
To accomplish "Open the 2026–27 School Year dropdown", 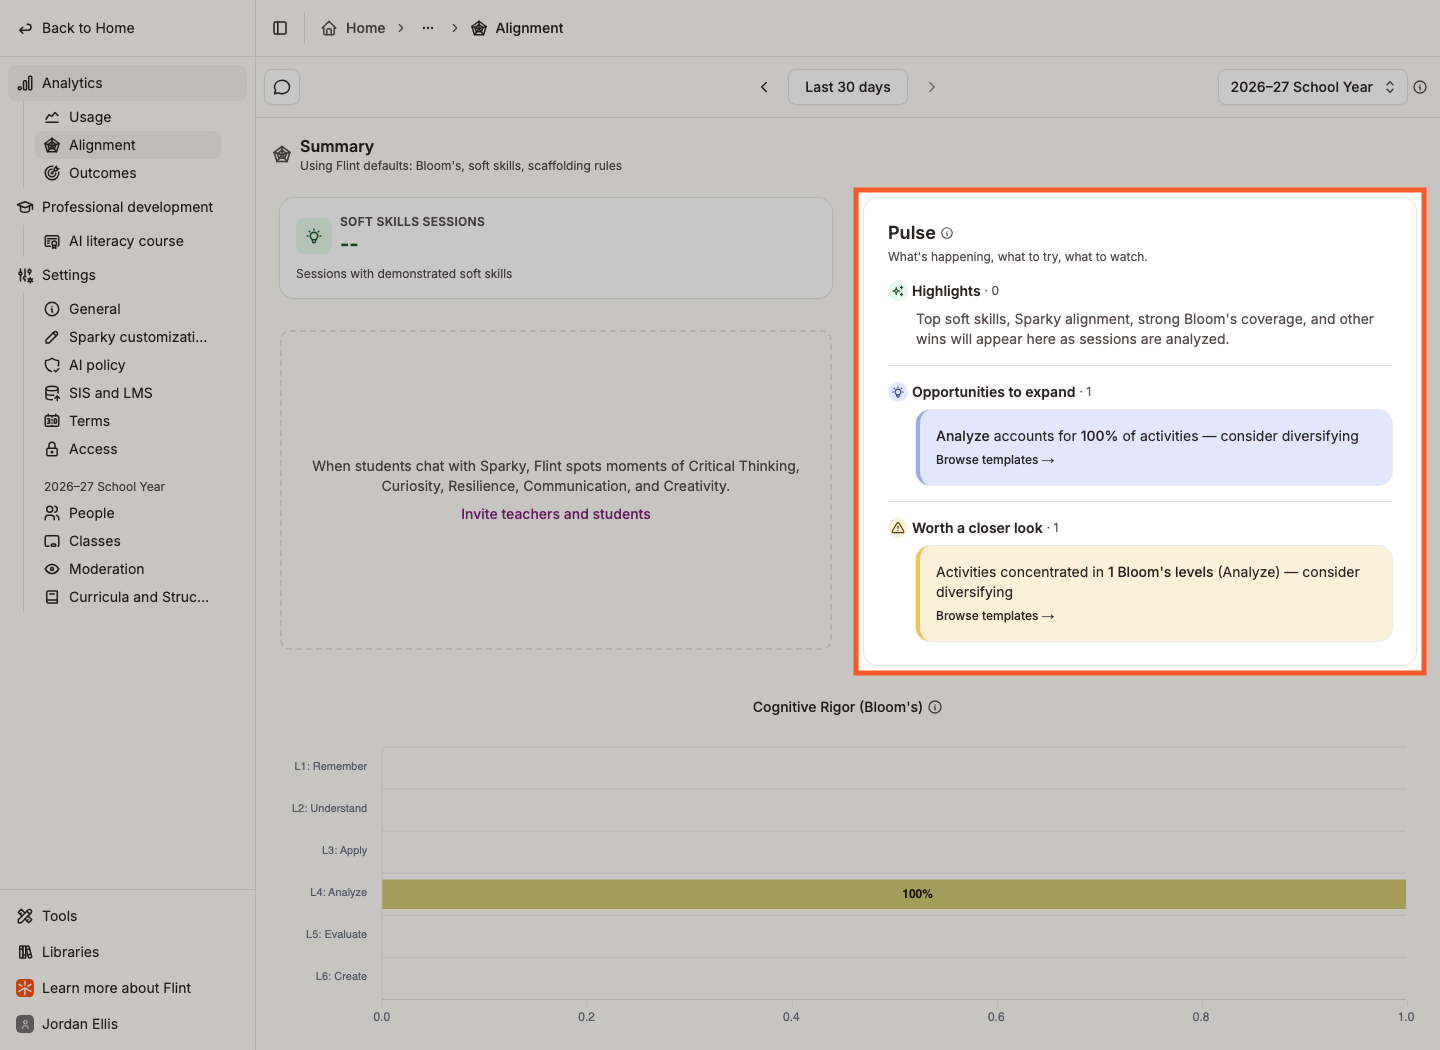I will click(1312, 87).
